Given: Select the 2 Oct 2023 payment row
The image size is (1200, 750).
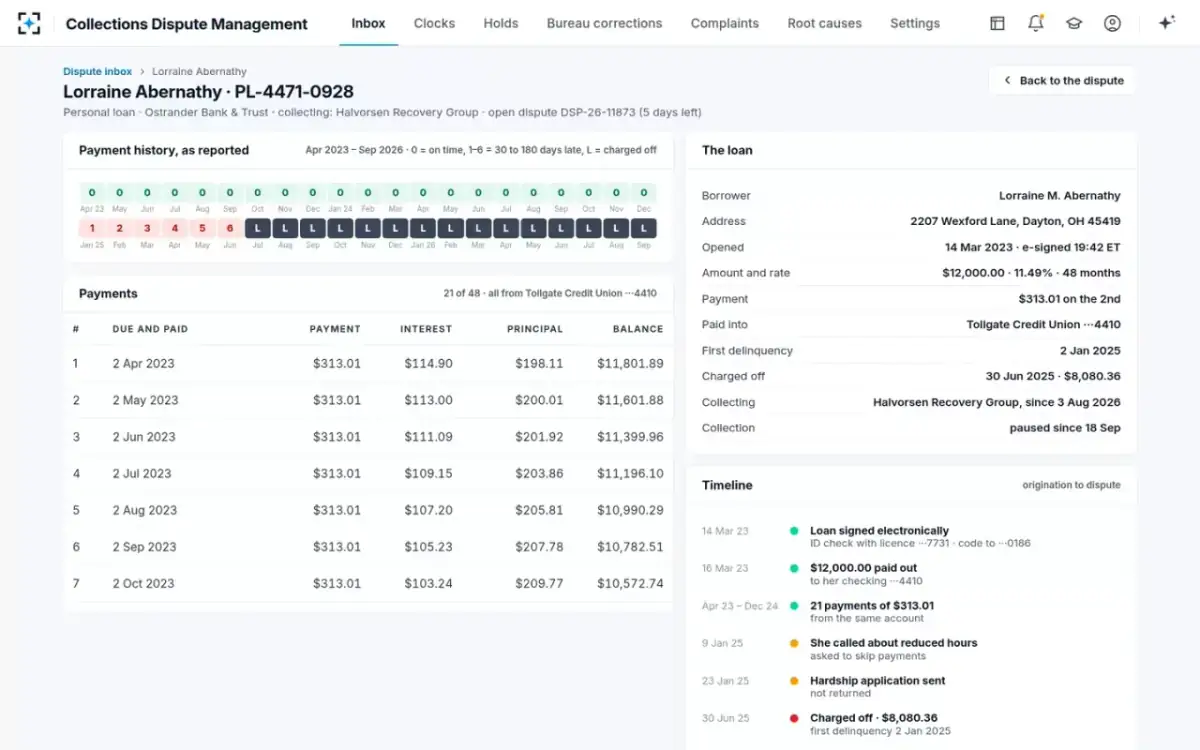Looking at the screenshot, I should 368,583.
